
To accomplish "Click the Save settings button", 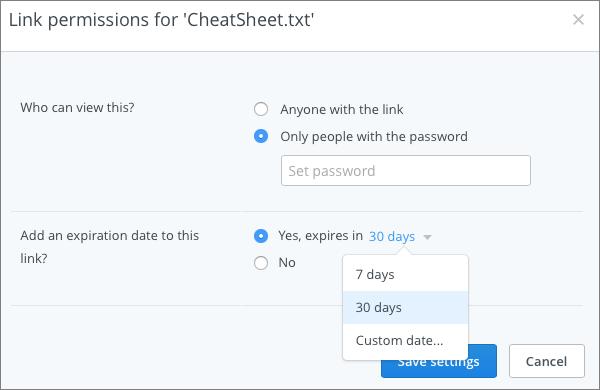I will coord(439,361).
